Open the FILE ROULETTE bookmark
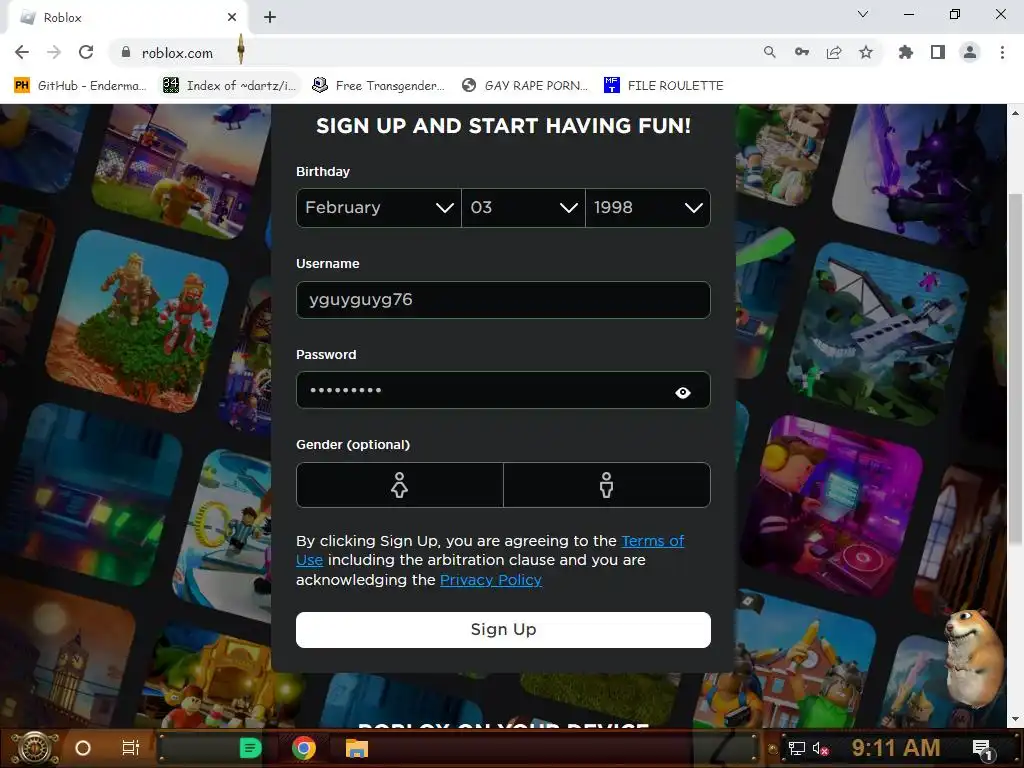The image size is (1024, 768). coord(664,86)
